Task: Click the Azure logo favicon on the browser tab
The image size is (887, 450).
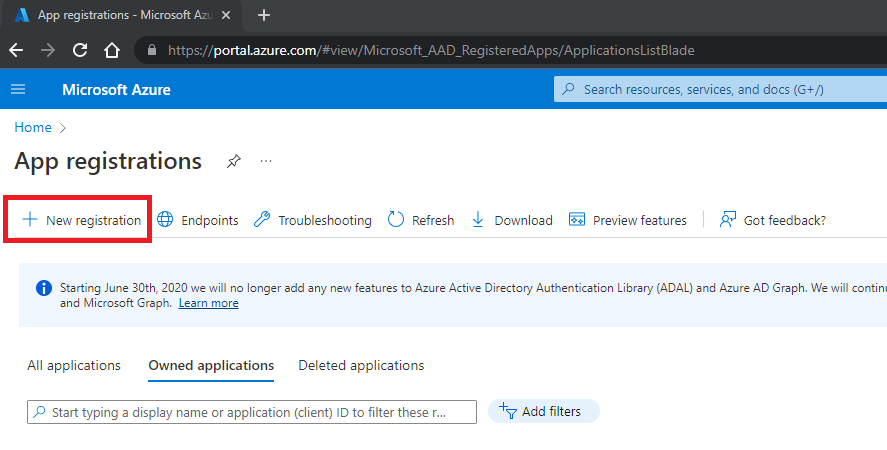Action: click(22, 15)
